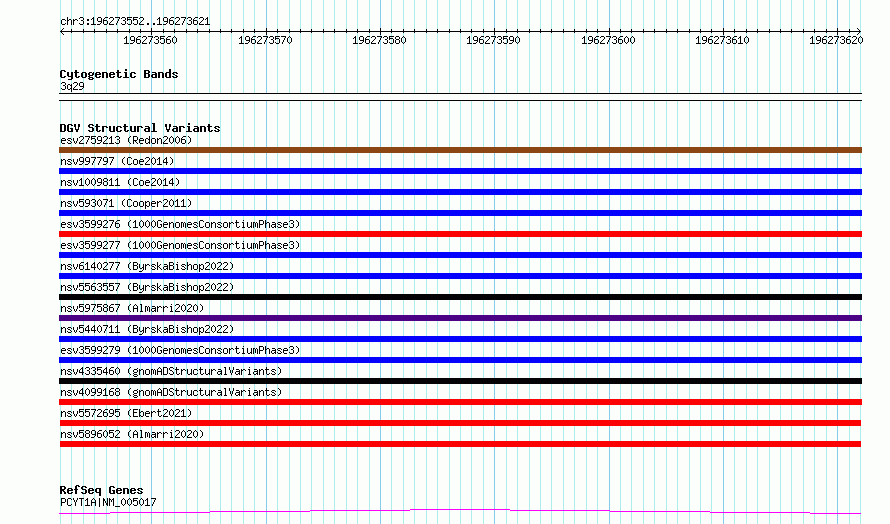
Task: Click ruler position 196273610
Action: (722, 40)
